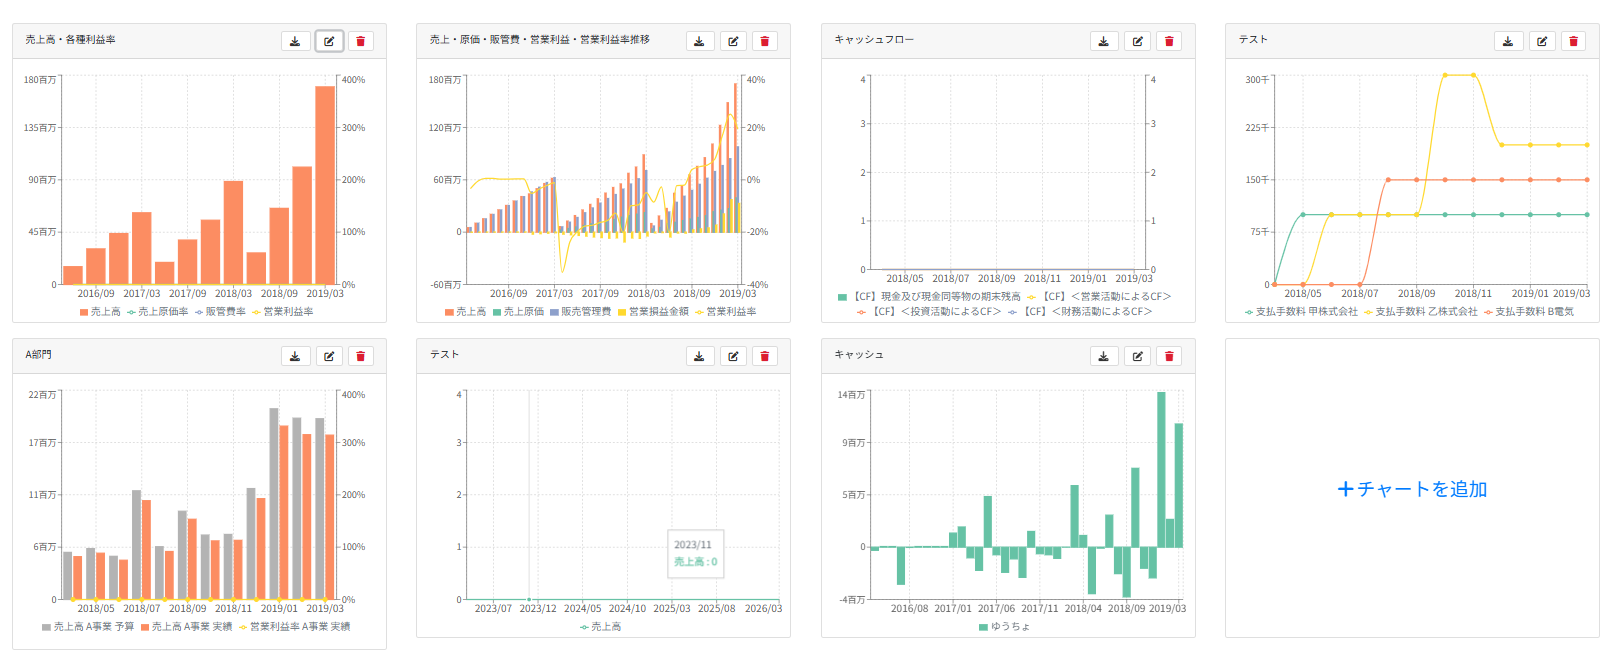This screenshot has height=662, width=1620.
Task: Edit the 売上高・各種利益率 chart
Action: click(329, 41)
